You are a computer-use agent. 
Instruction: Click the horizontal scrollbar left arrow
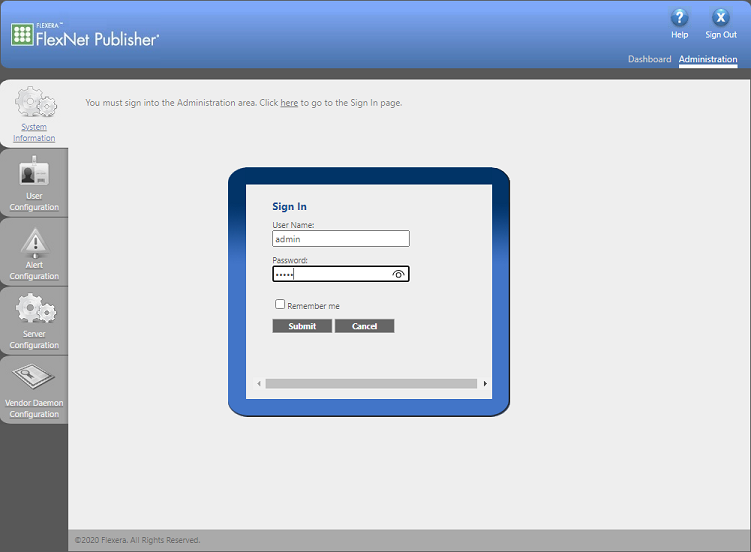[x=259, y=383]
